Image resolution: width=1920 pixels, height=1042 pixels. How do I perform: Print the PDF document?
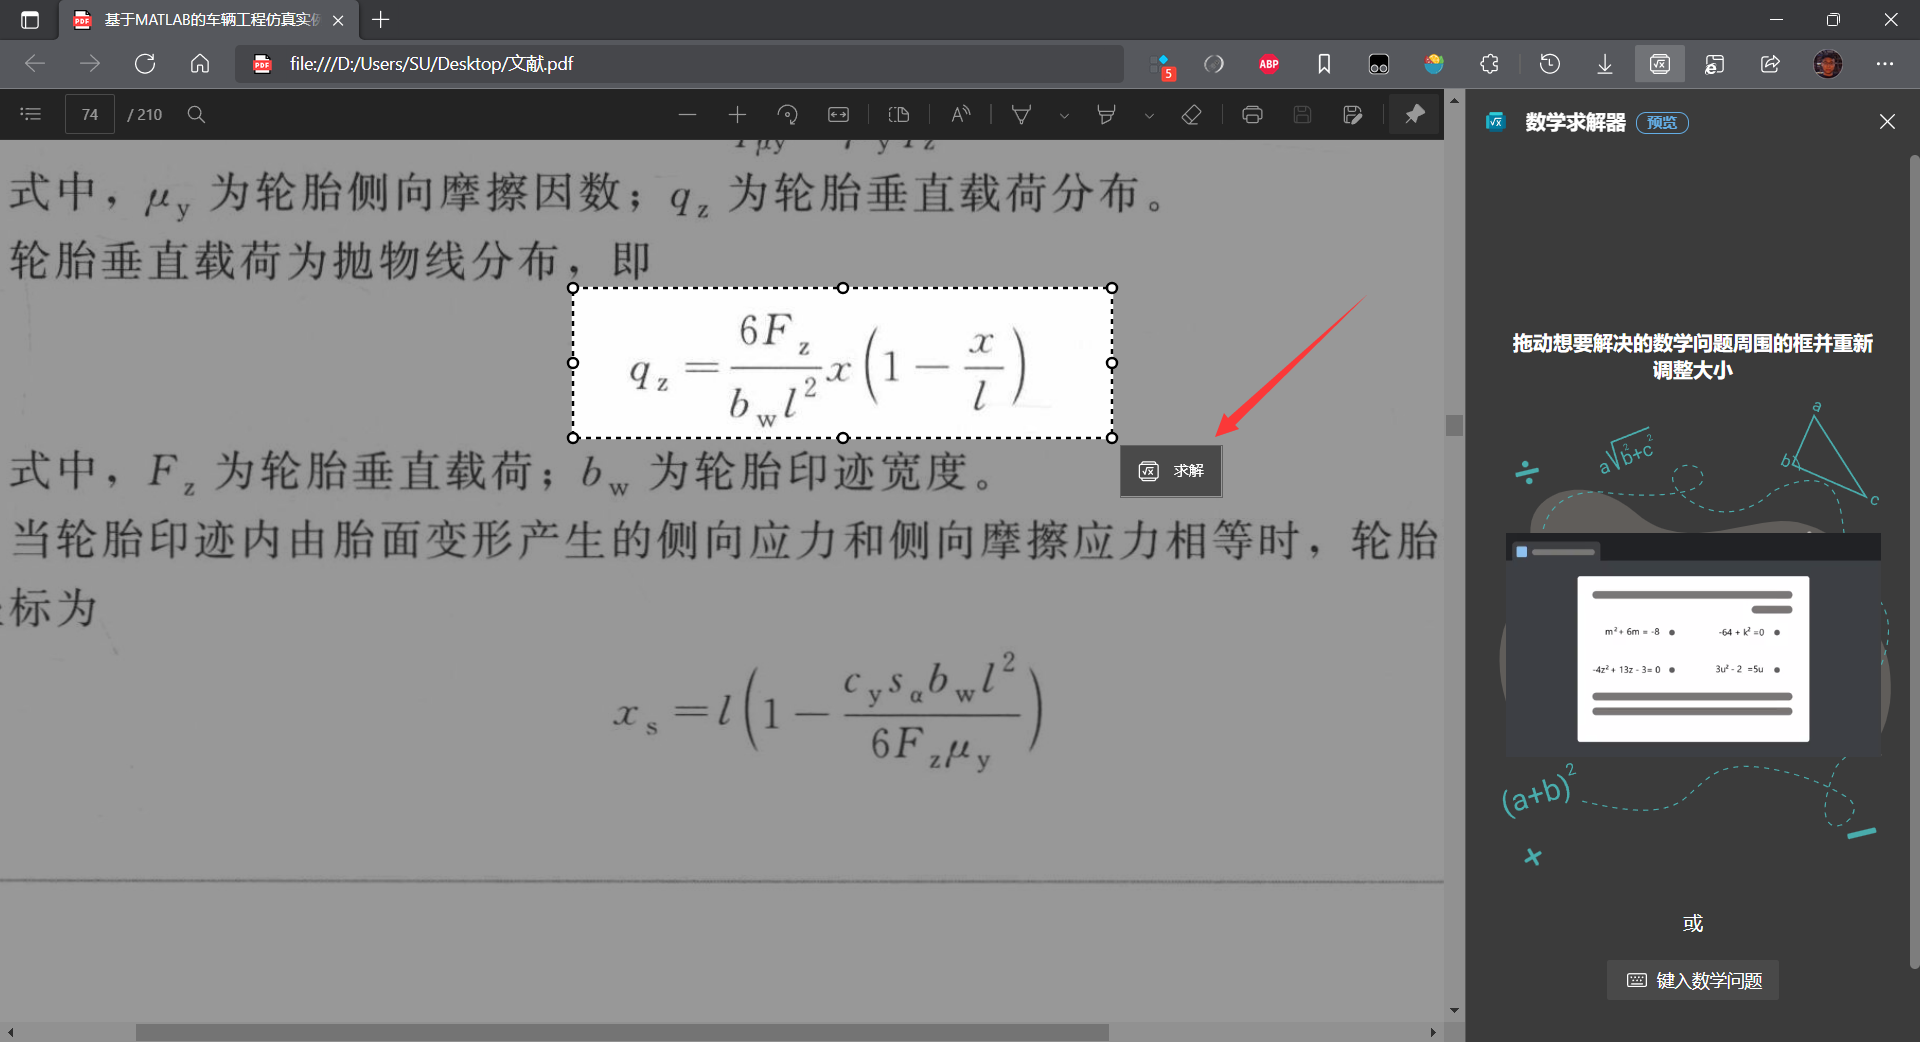1251,114
